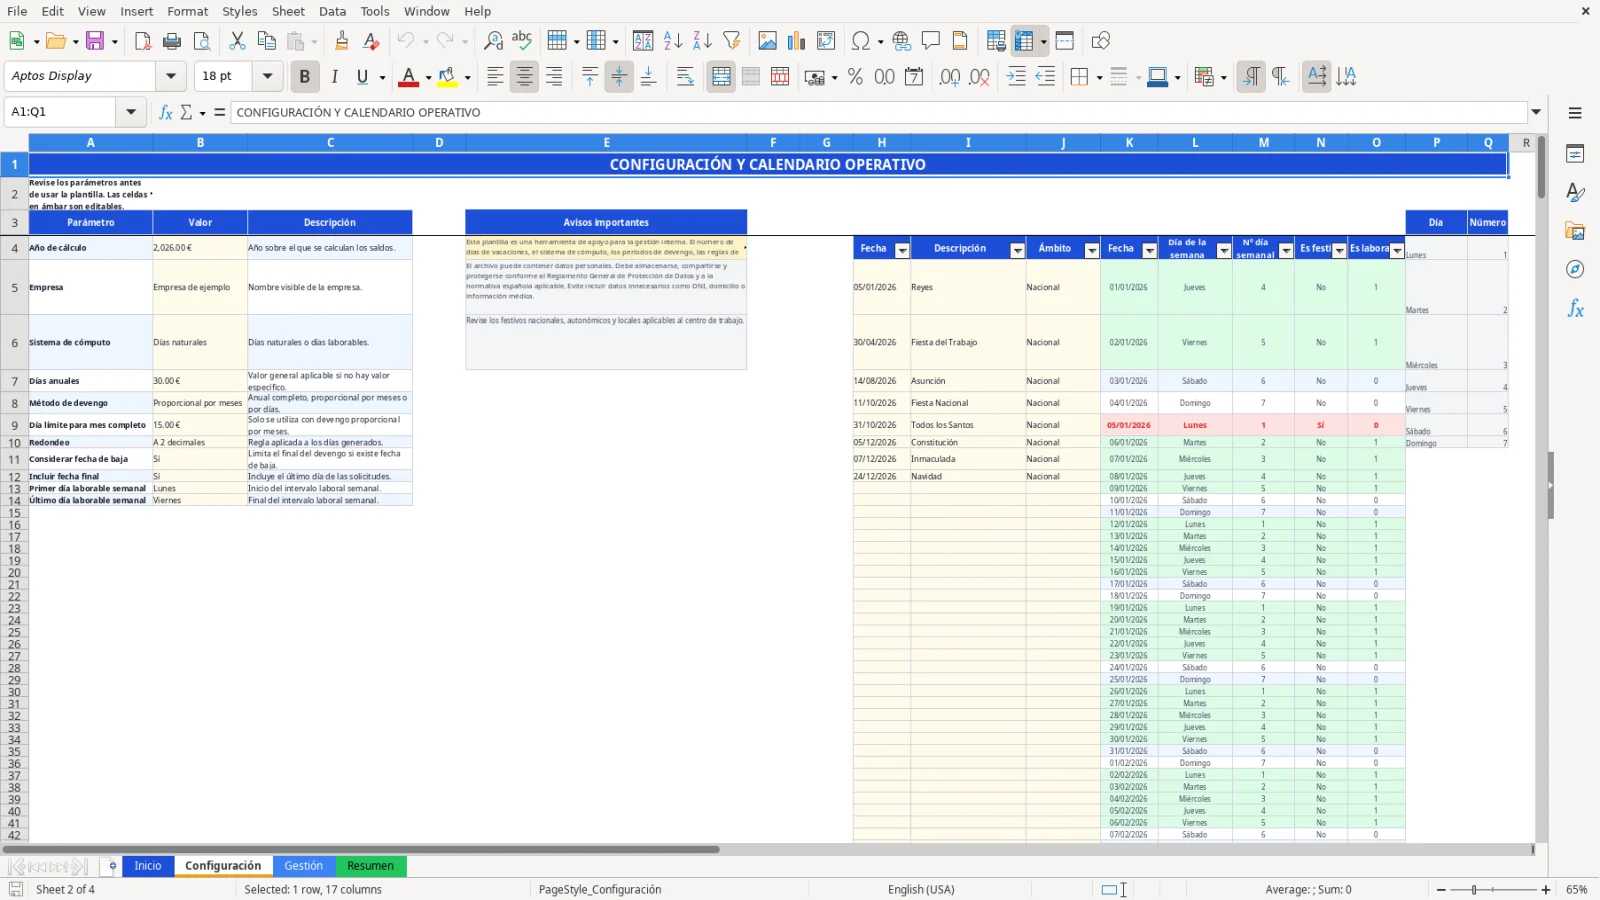1600x900 pixels.
Task: Toggle Bold formatting
Action: (x=305, y=77)
